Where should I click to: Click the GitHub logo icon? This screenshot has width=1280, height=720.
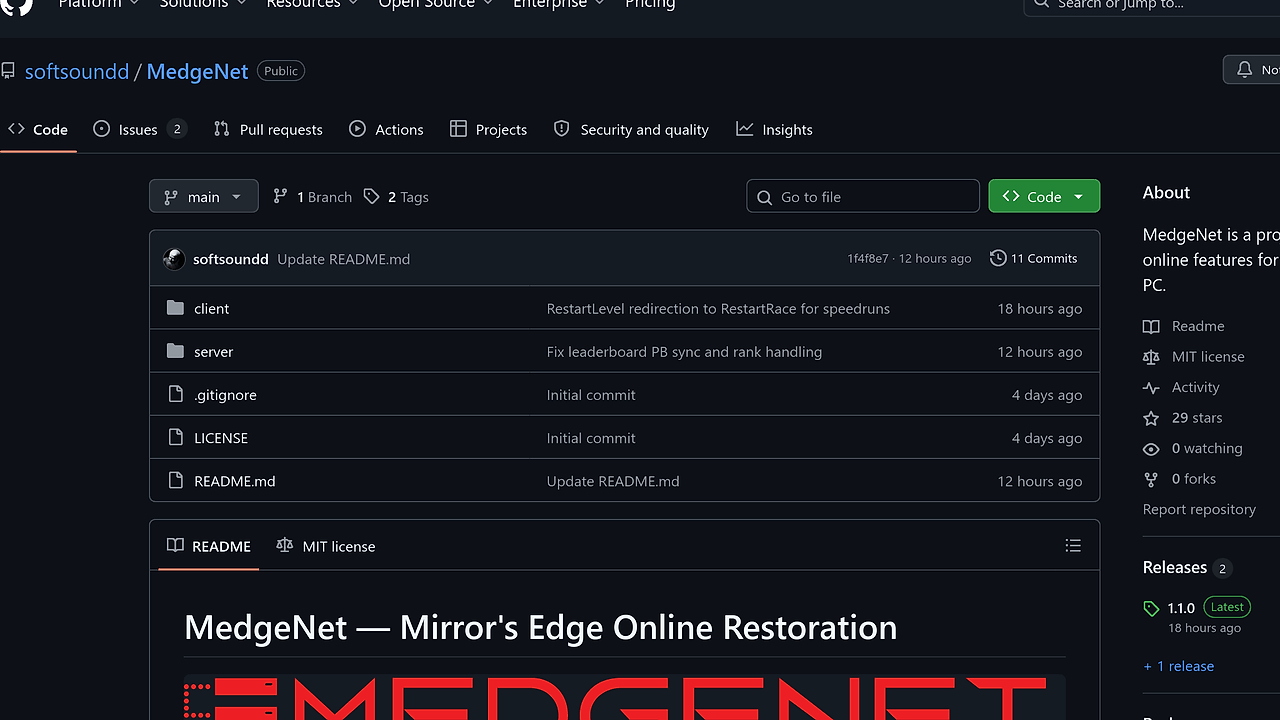pos(17,4)
